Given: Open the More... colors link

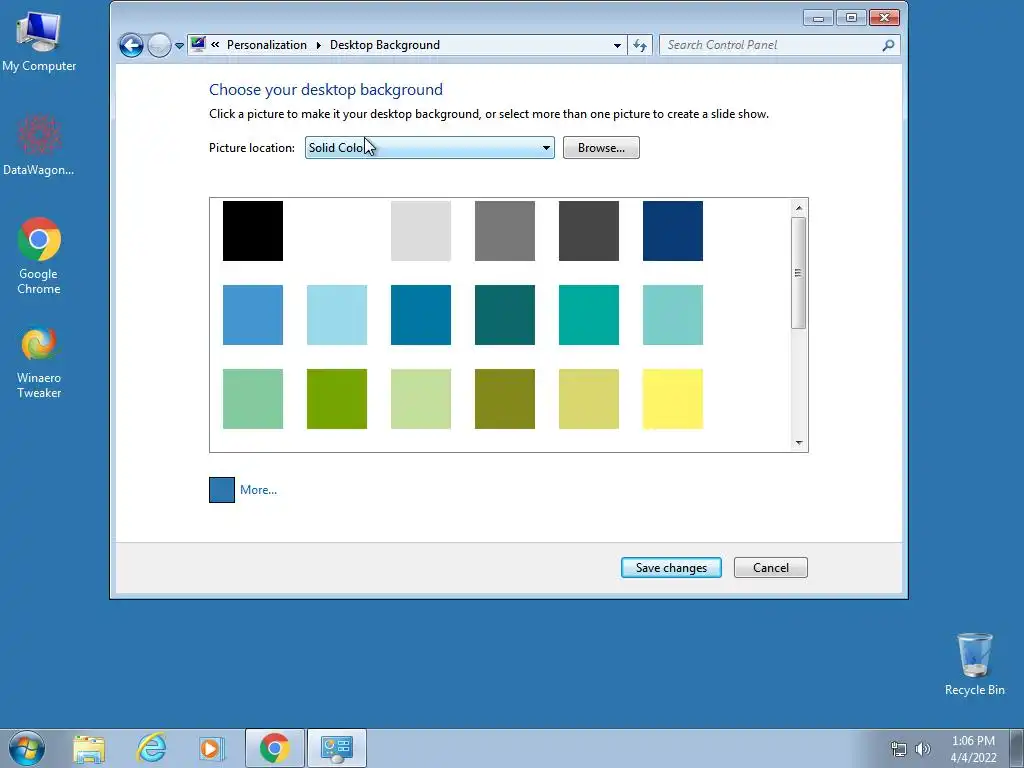Looking at the screenshot, I should coord(258,490).
